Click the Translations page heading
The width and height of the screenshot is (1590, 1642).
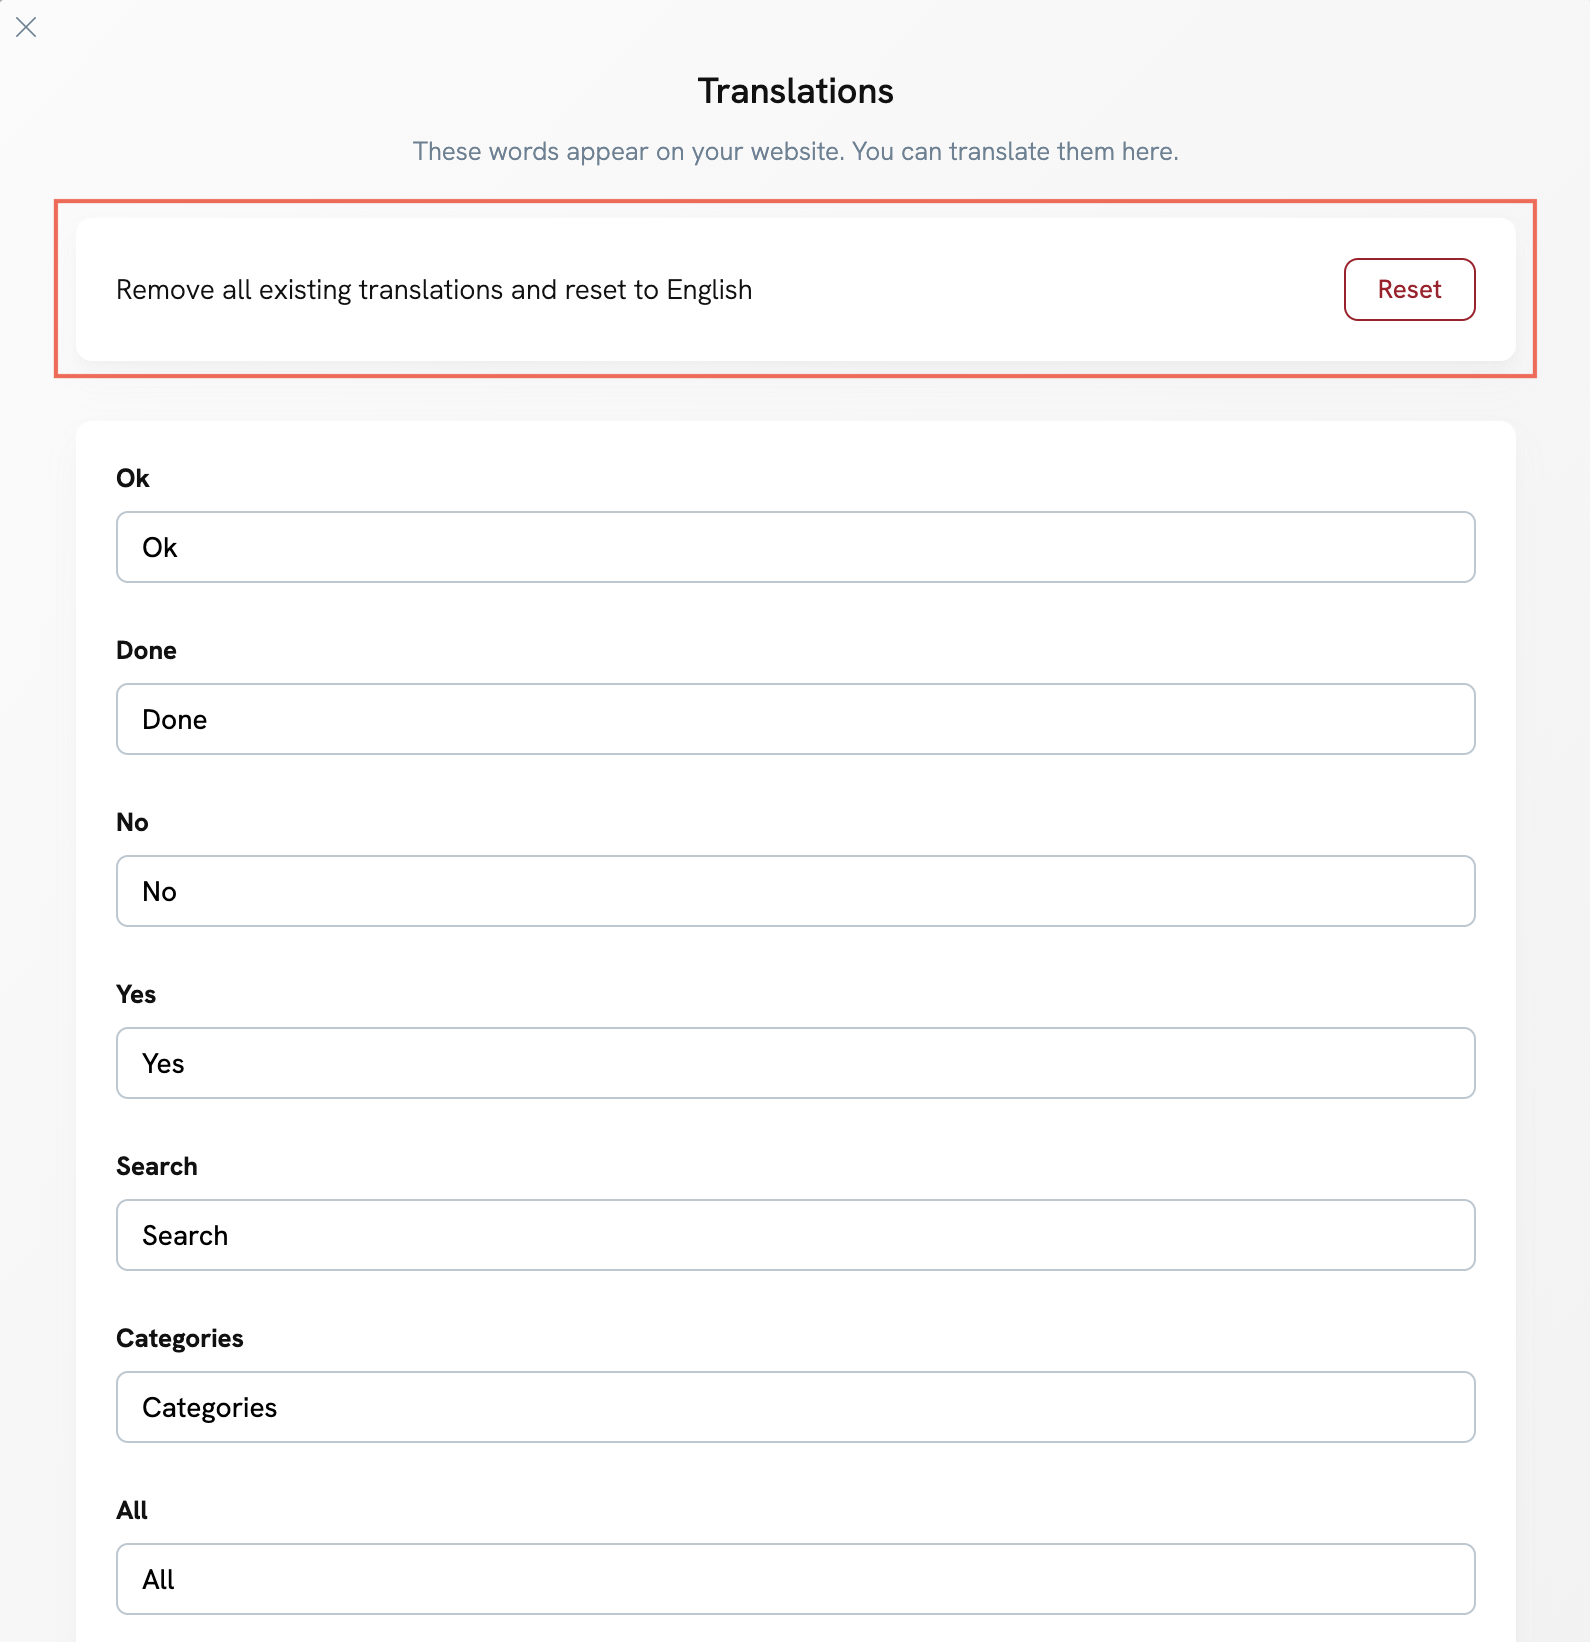(x=795, y=91)
